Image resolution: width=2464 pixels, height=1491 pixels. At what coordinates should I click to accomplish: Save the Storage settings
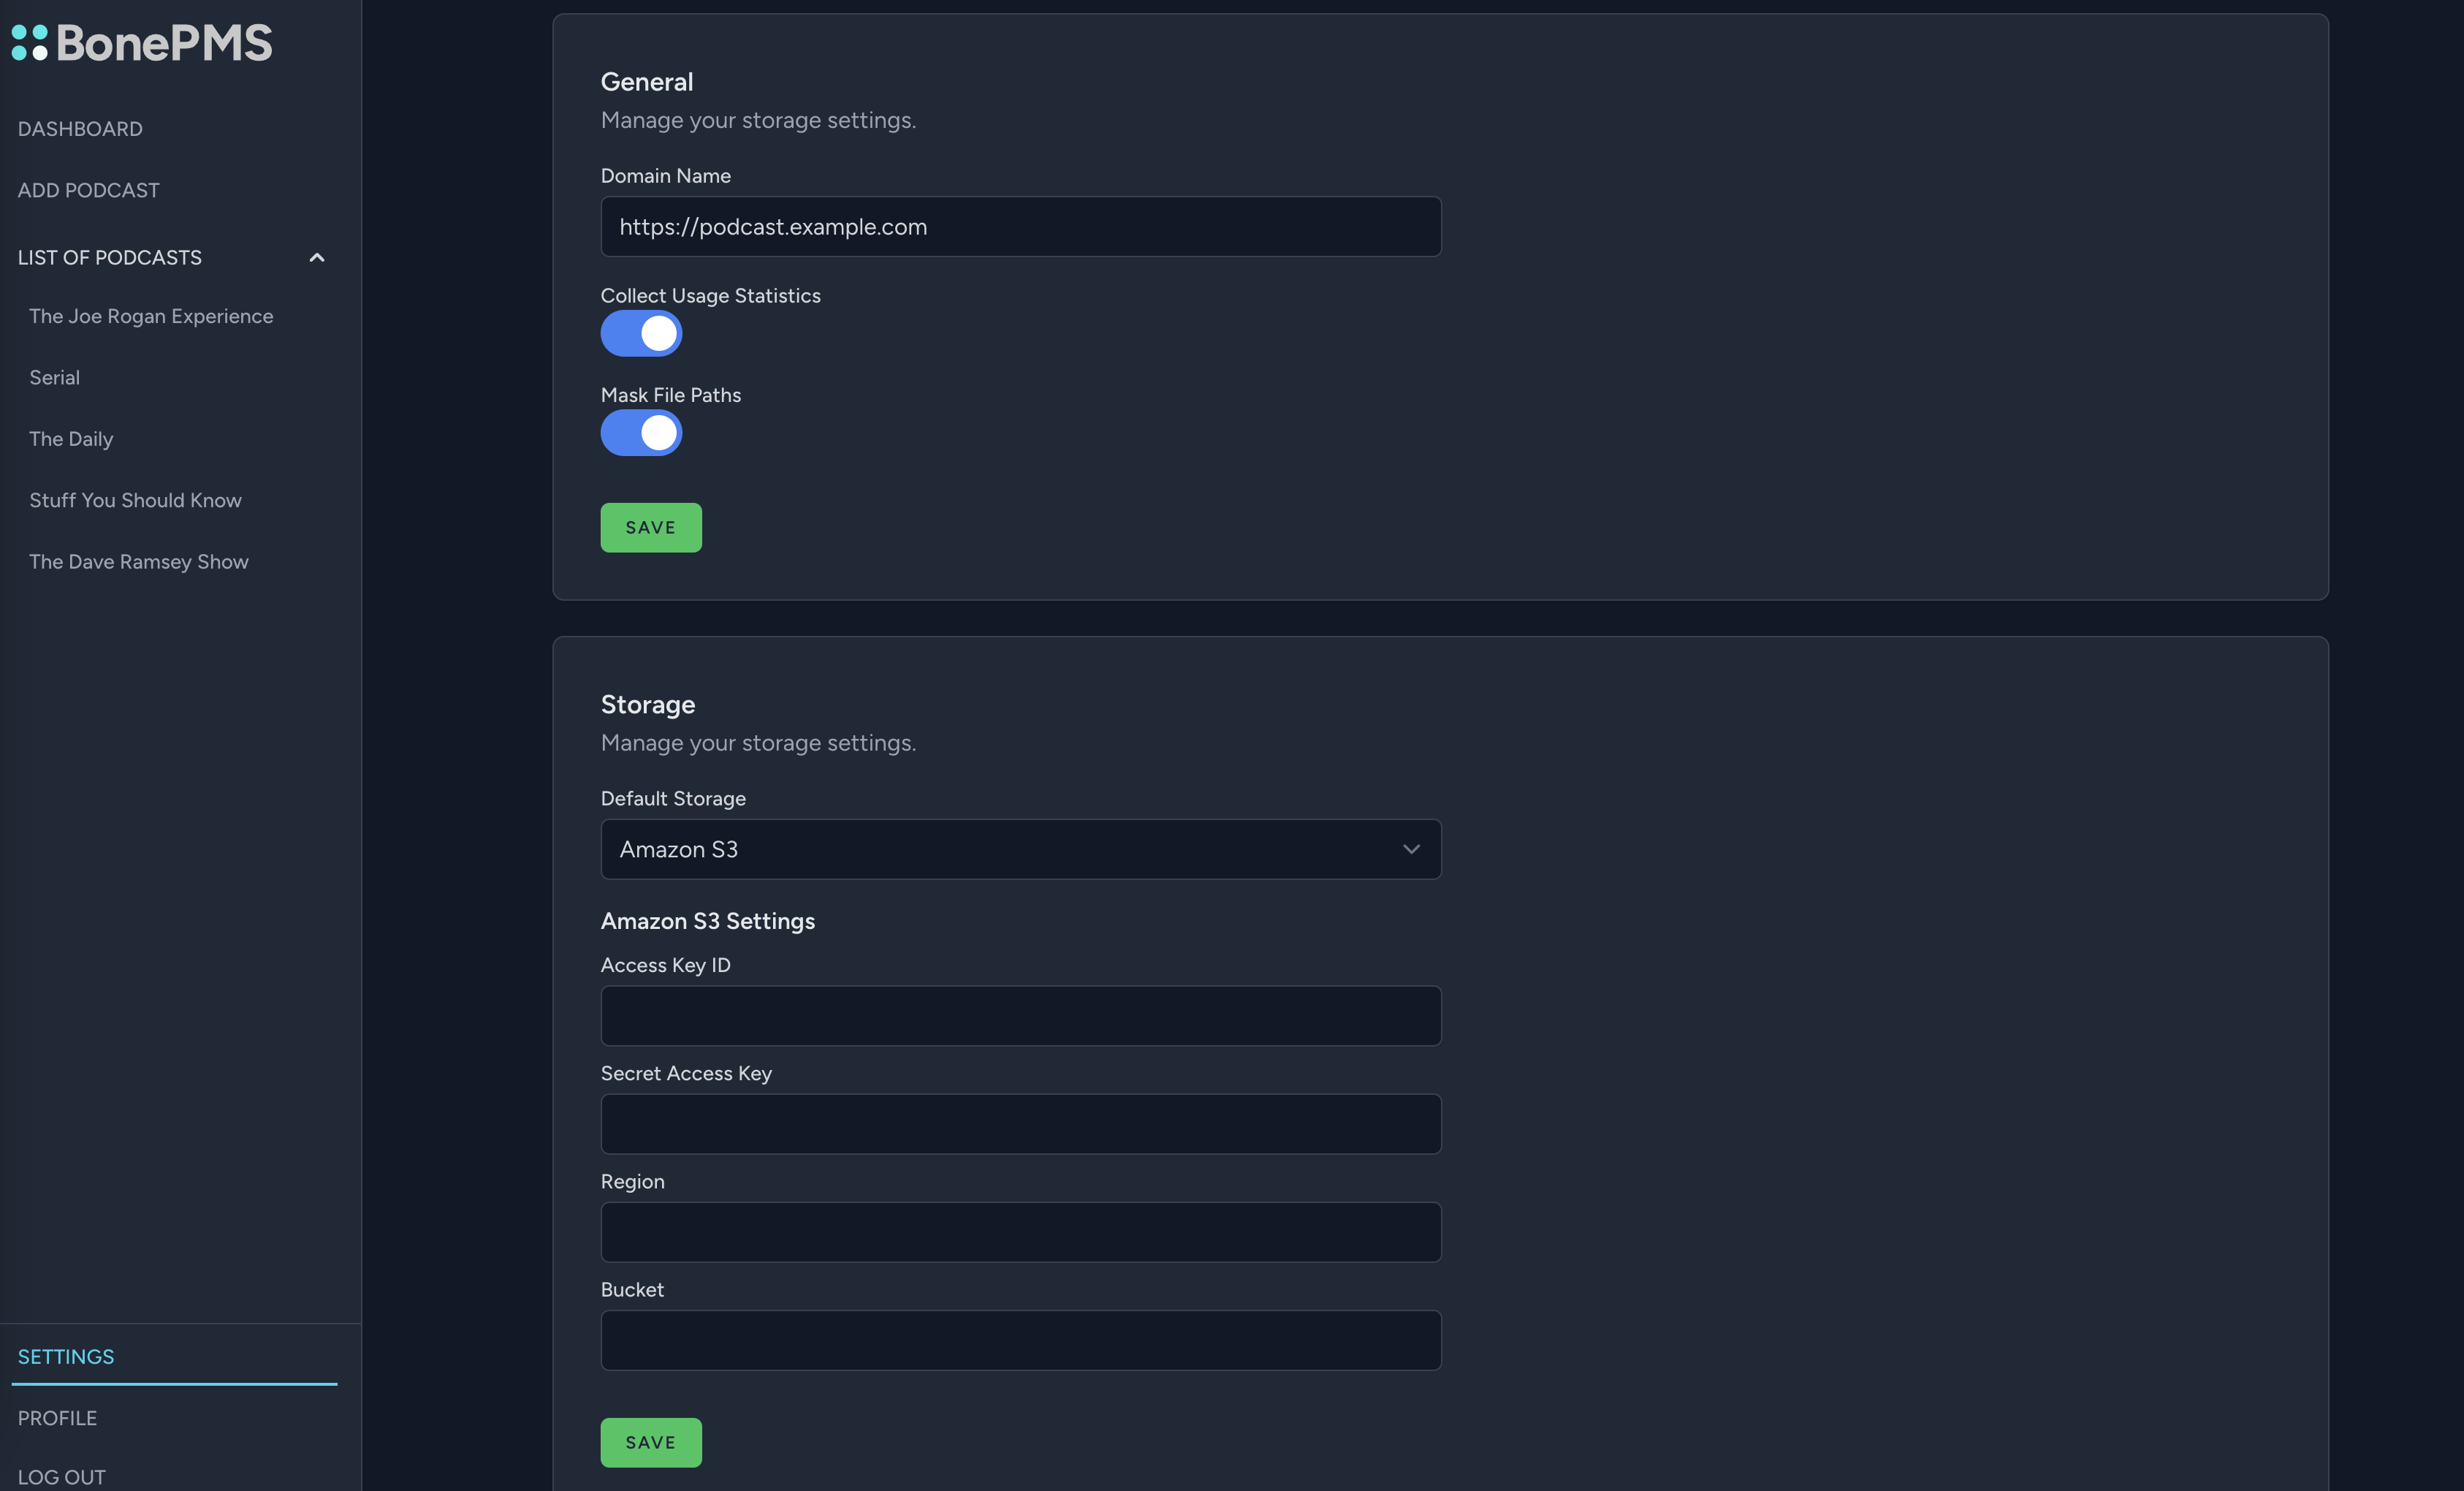point(650,1442)
